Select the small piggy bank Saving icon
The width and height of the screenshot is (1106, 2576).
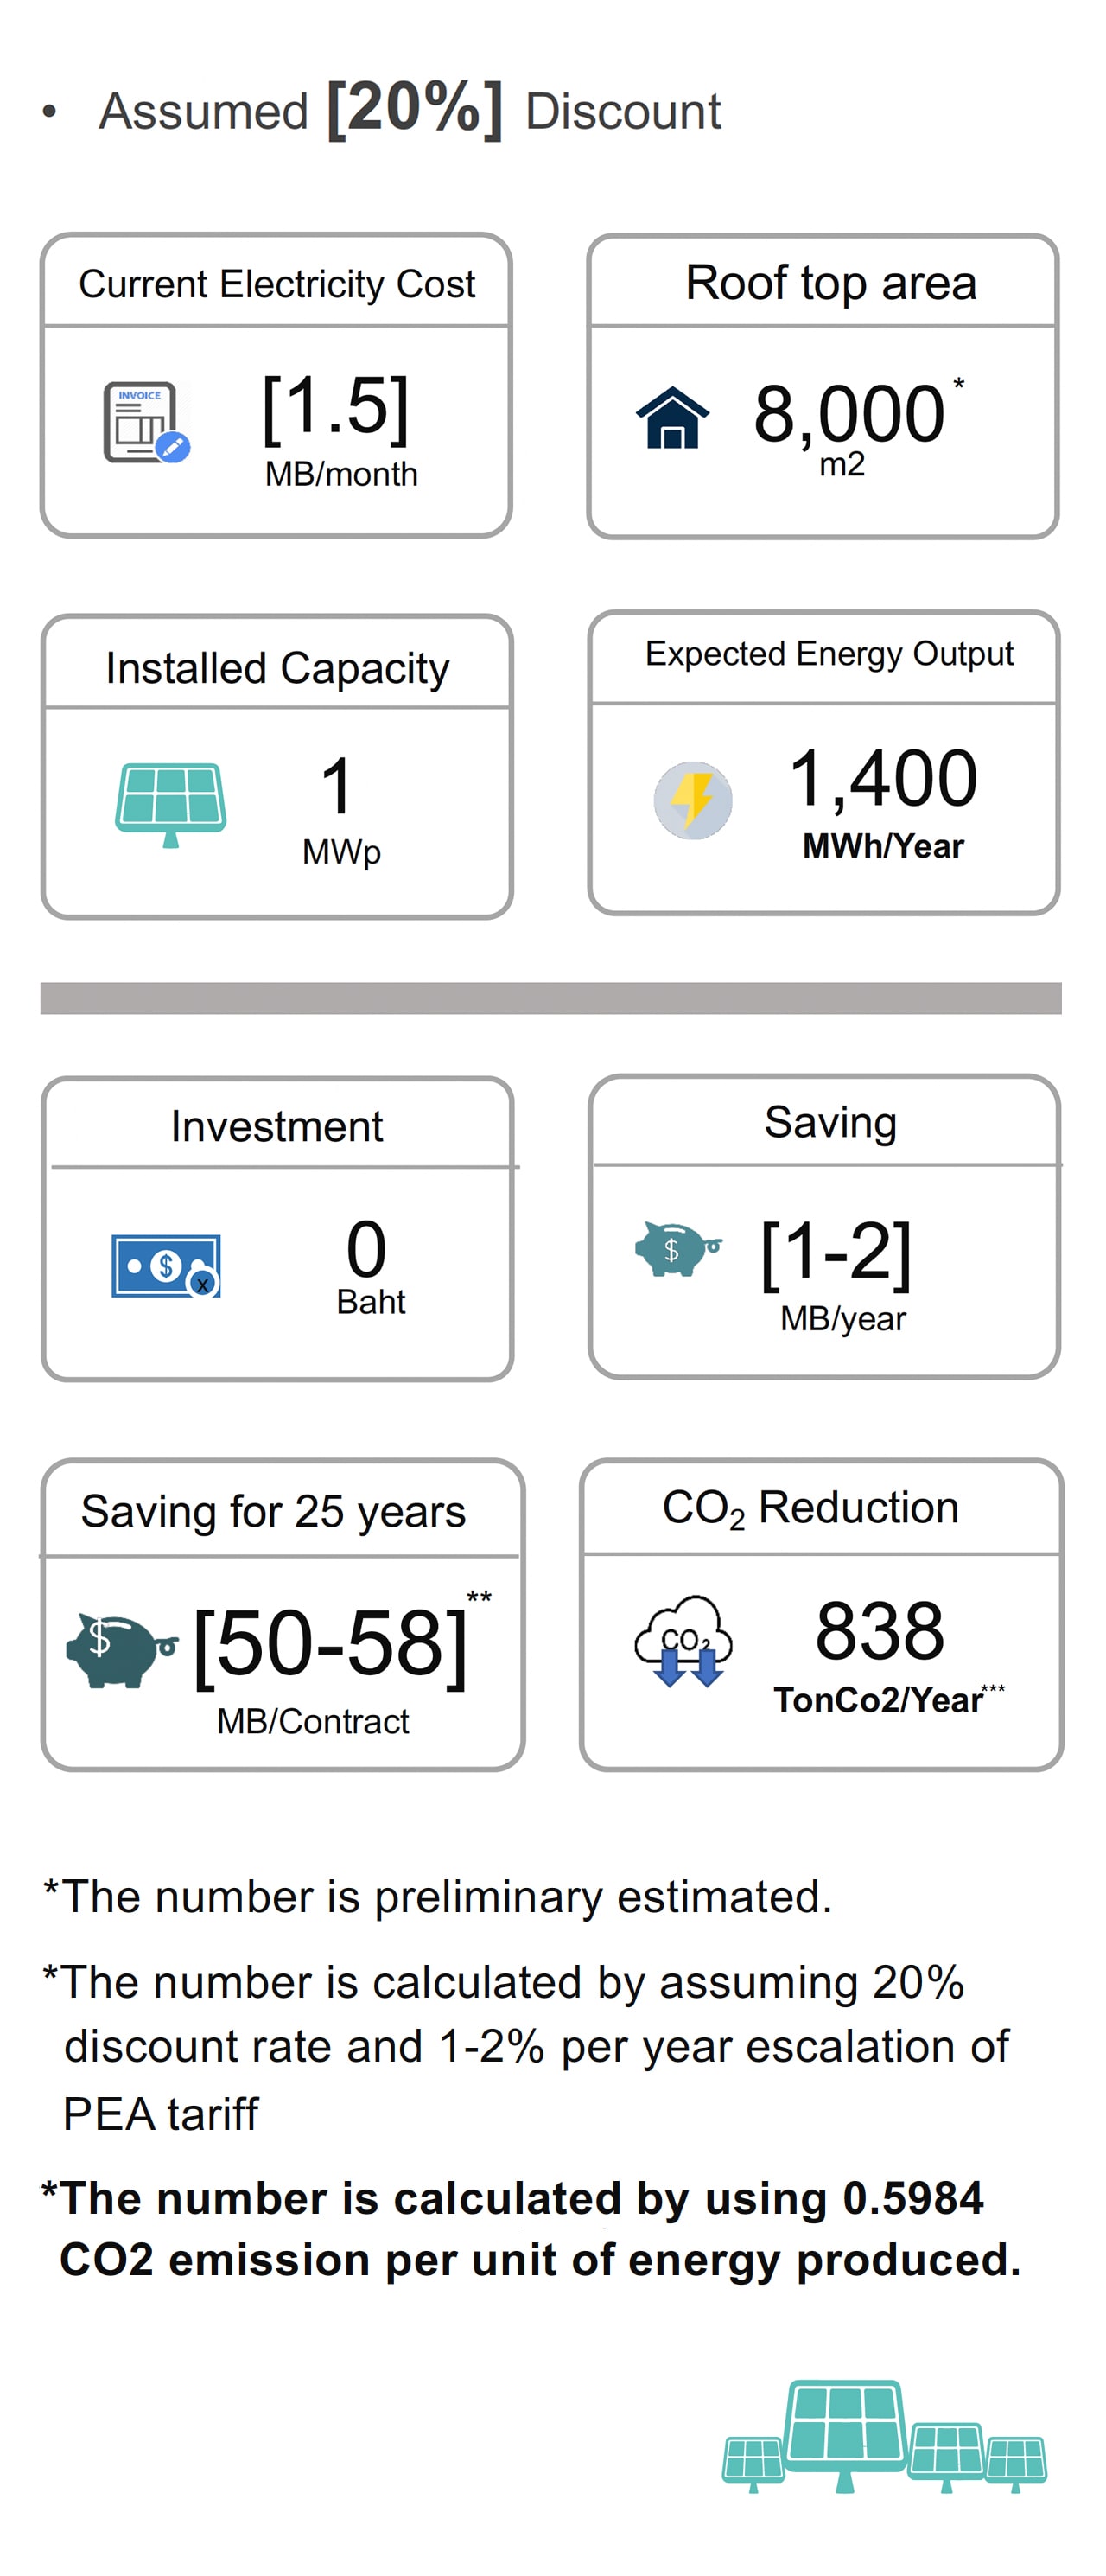tap(678, 1248)
